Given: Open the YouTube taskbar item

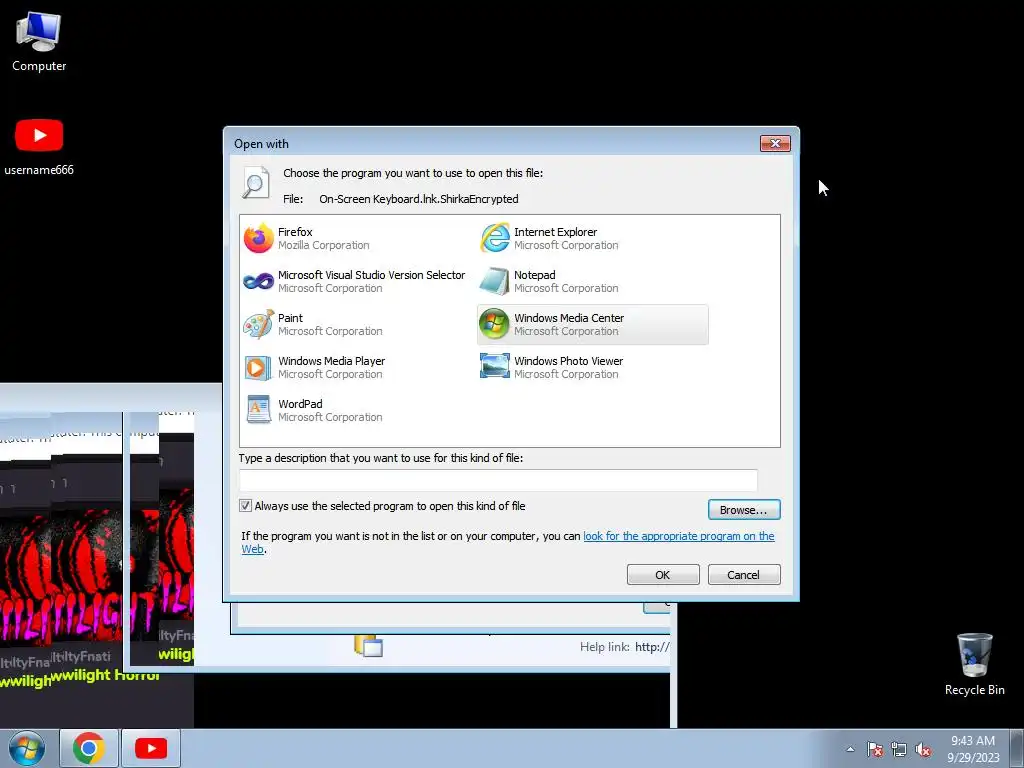Looking at the screenshot, I should (x=151, y=748).
